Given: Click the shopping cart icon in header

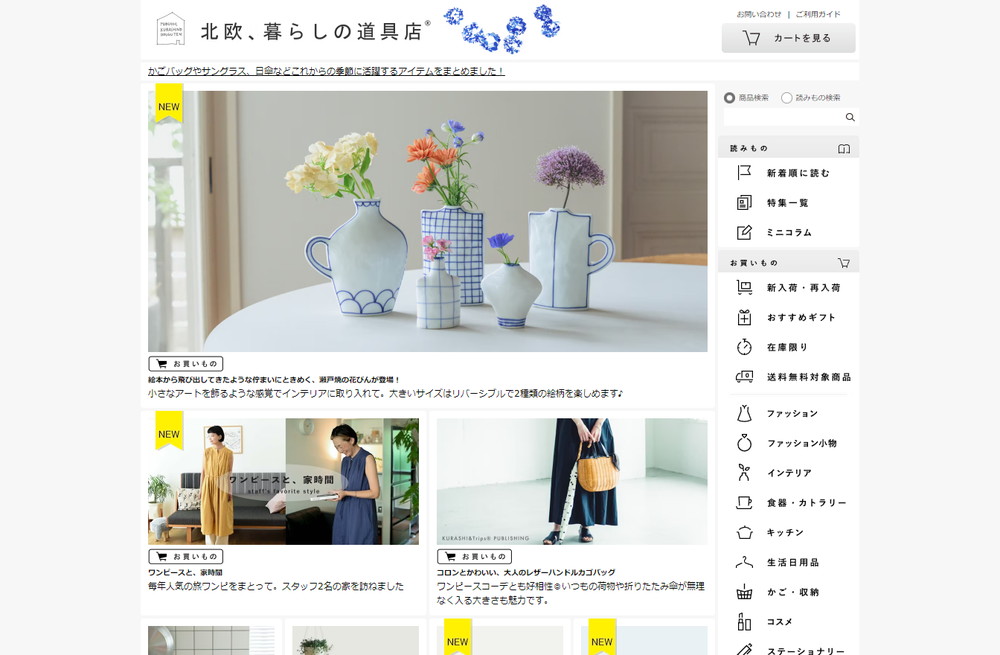Looking at the screenshot, I should (751, 38).
